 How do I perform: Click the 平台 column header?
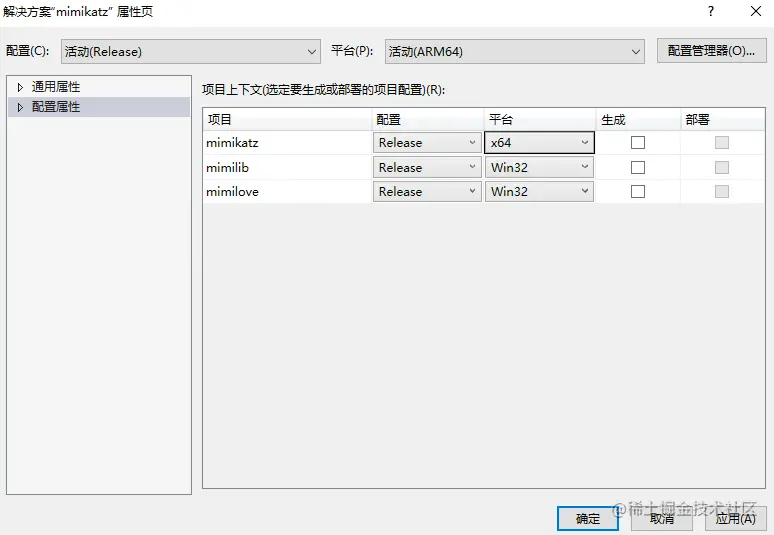540,119
